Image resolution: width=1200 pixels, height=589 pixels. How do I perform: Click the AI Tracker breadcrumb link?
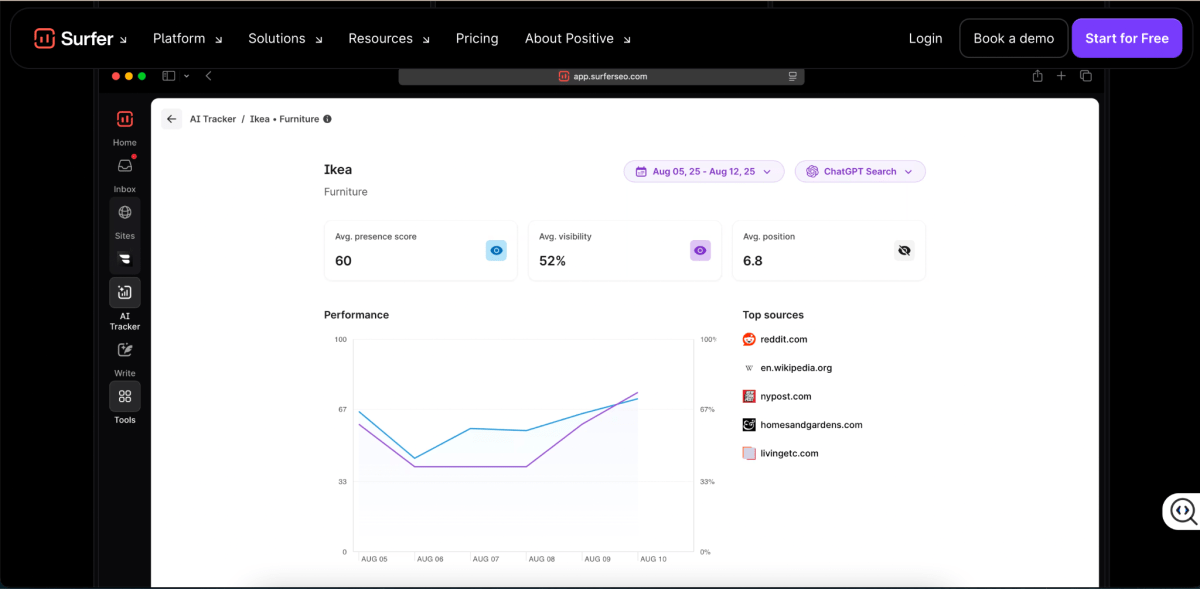pyautogui.click(x=213, y=119)
